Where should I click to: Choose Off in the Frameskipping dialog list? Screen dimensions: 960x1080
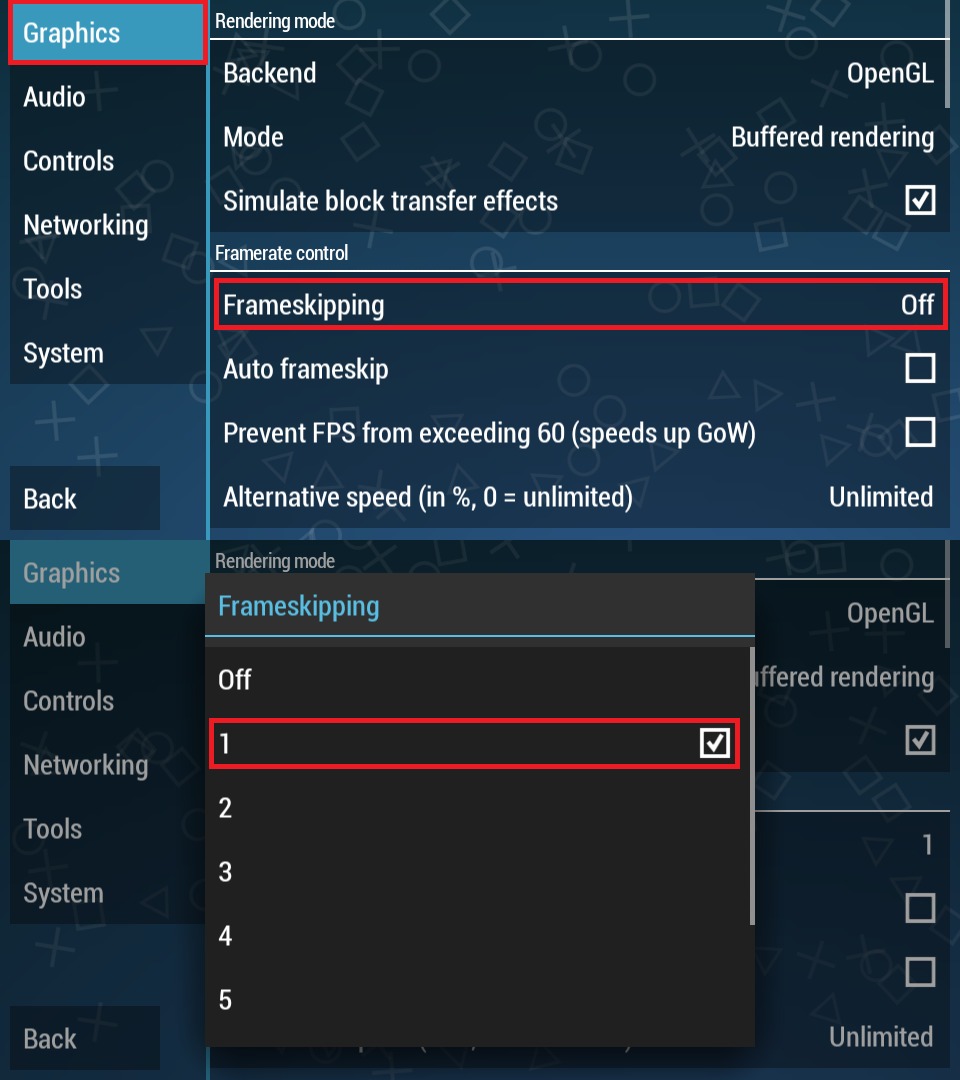tap(475, 680)
